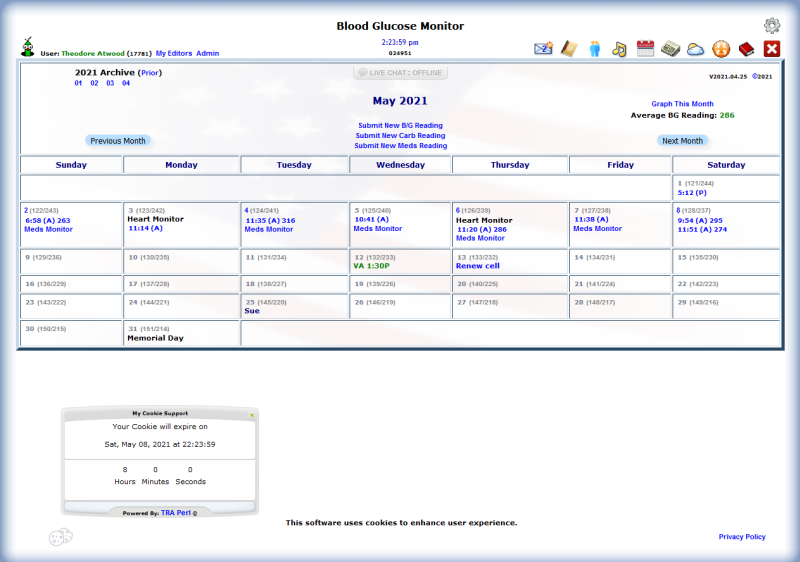Open Meds Monitor on May 5
Screen dimensions: 800x562
[x=378, y=228]
